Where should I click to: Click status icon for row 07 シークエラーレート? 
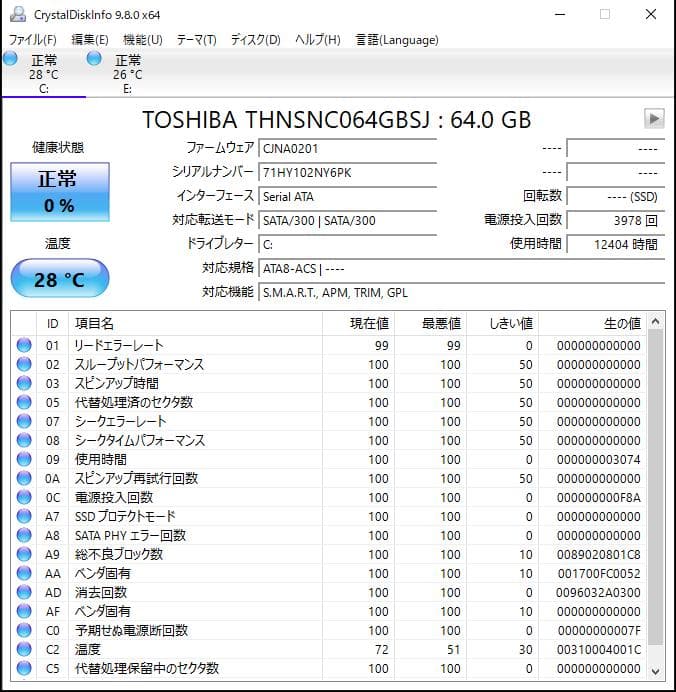pos(24,421)
